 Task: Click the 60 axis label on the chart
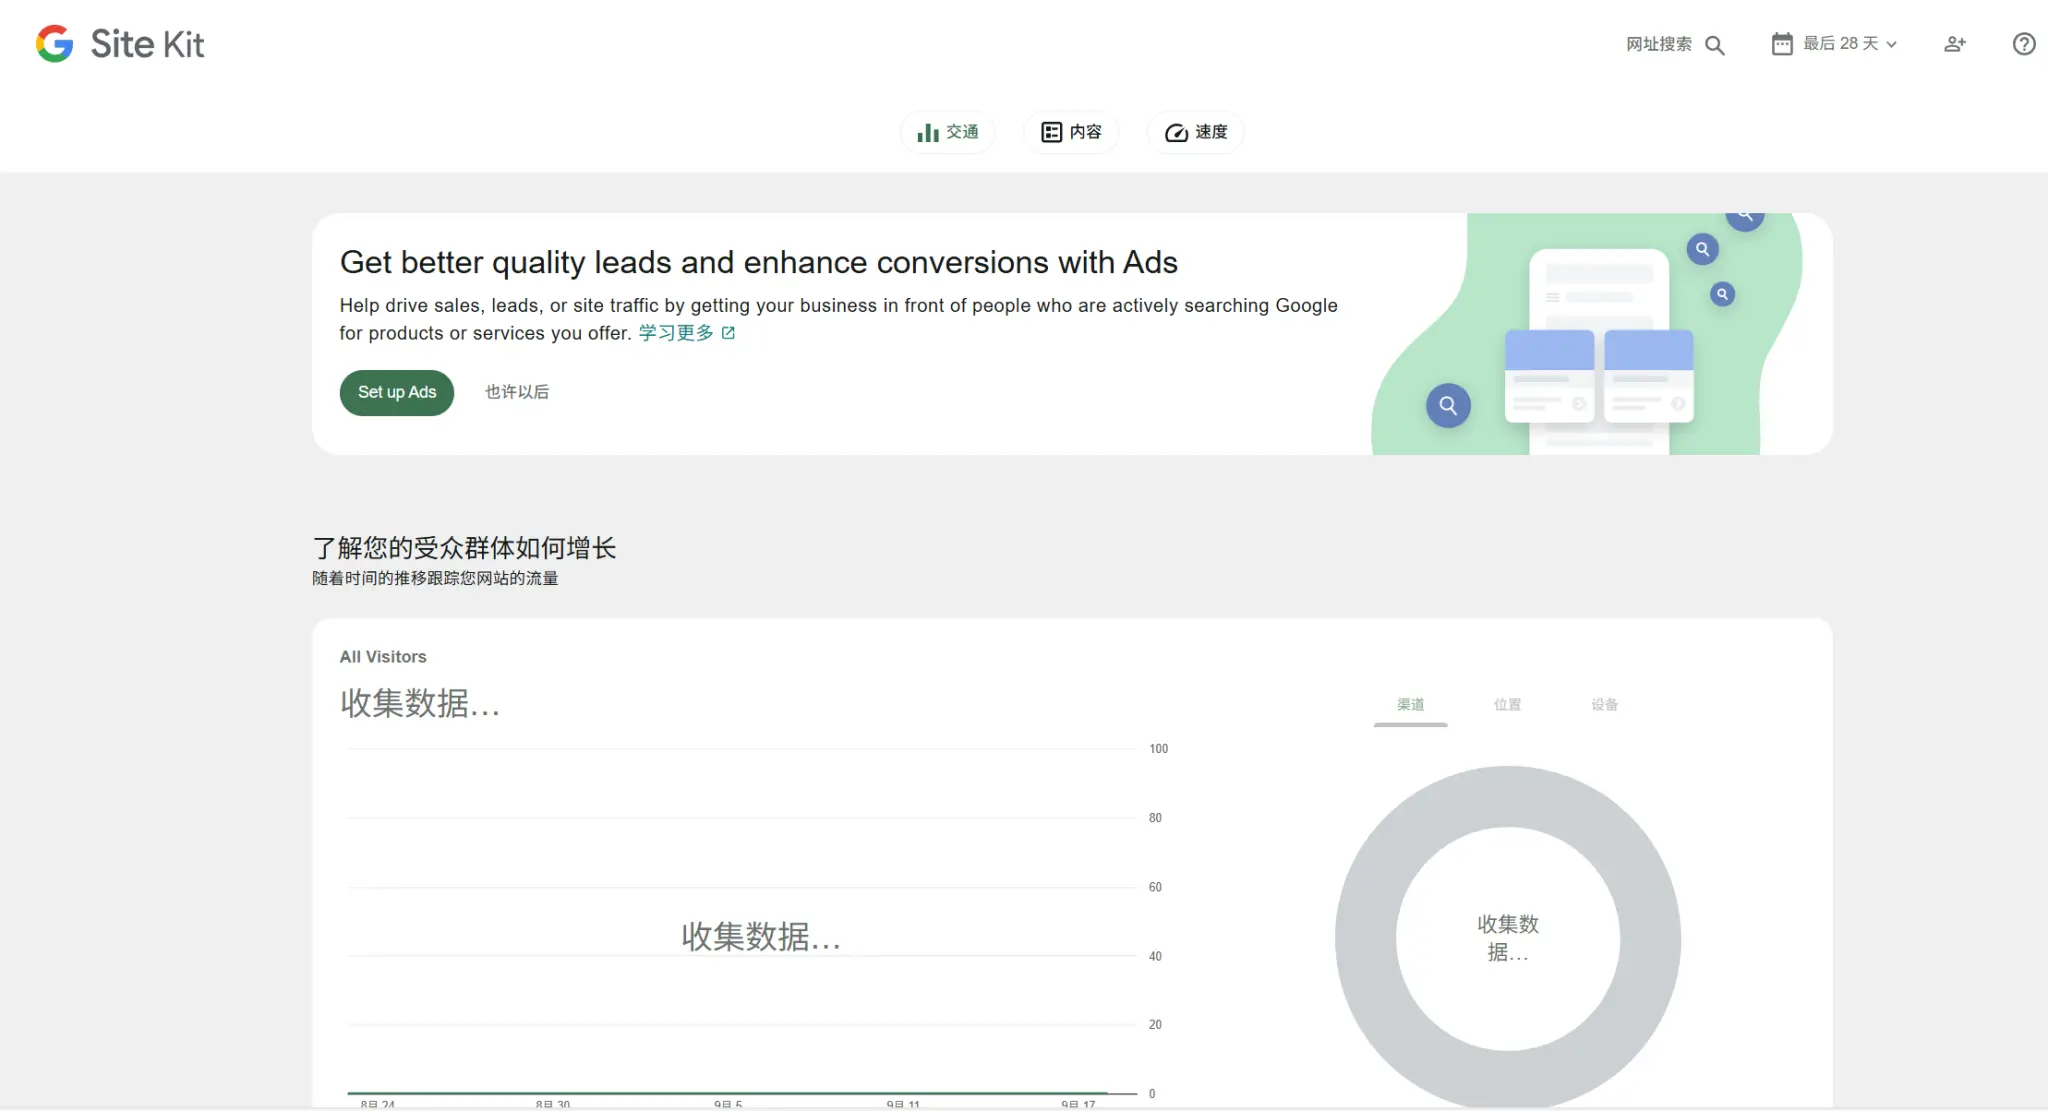1155,887
